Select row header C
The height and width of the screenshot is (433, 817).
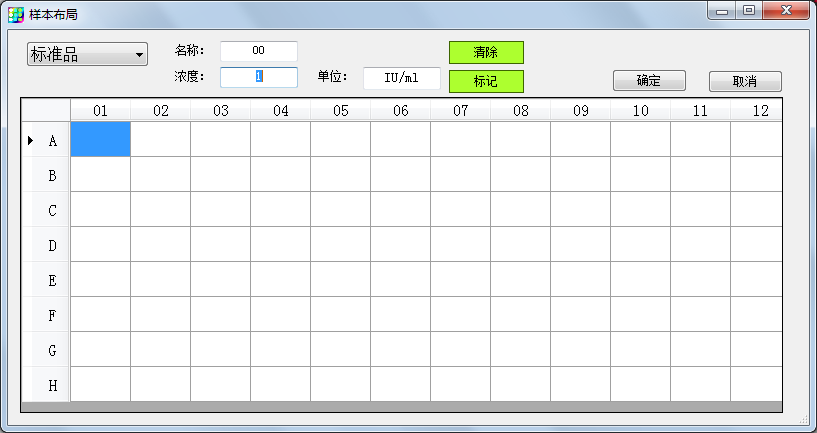click(46, 209)
